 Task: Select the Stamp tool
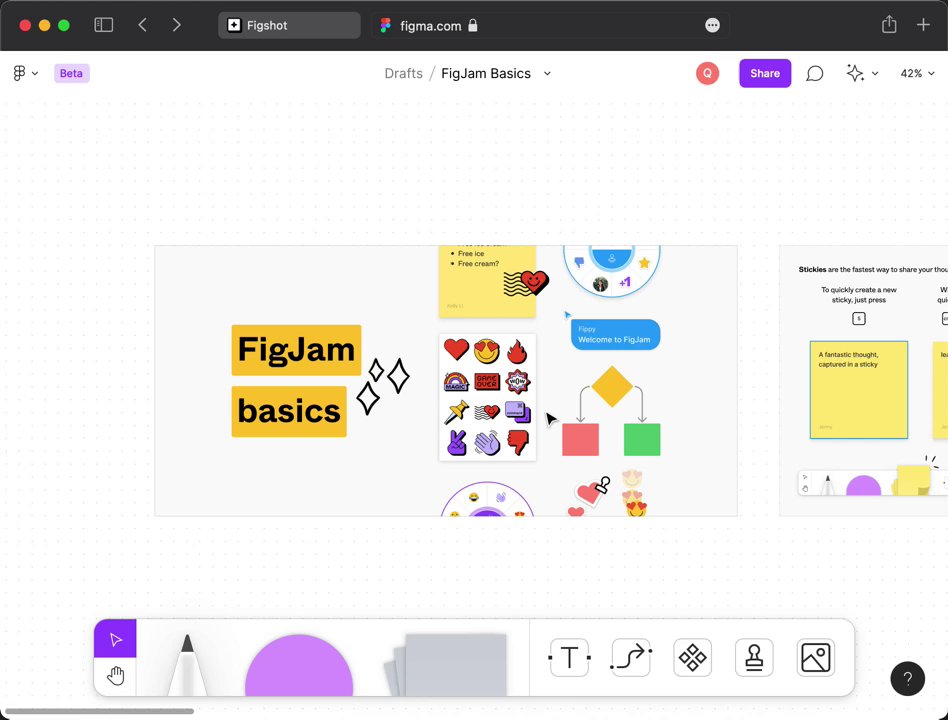coord(754,657)
